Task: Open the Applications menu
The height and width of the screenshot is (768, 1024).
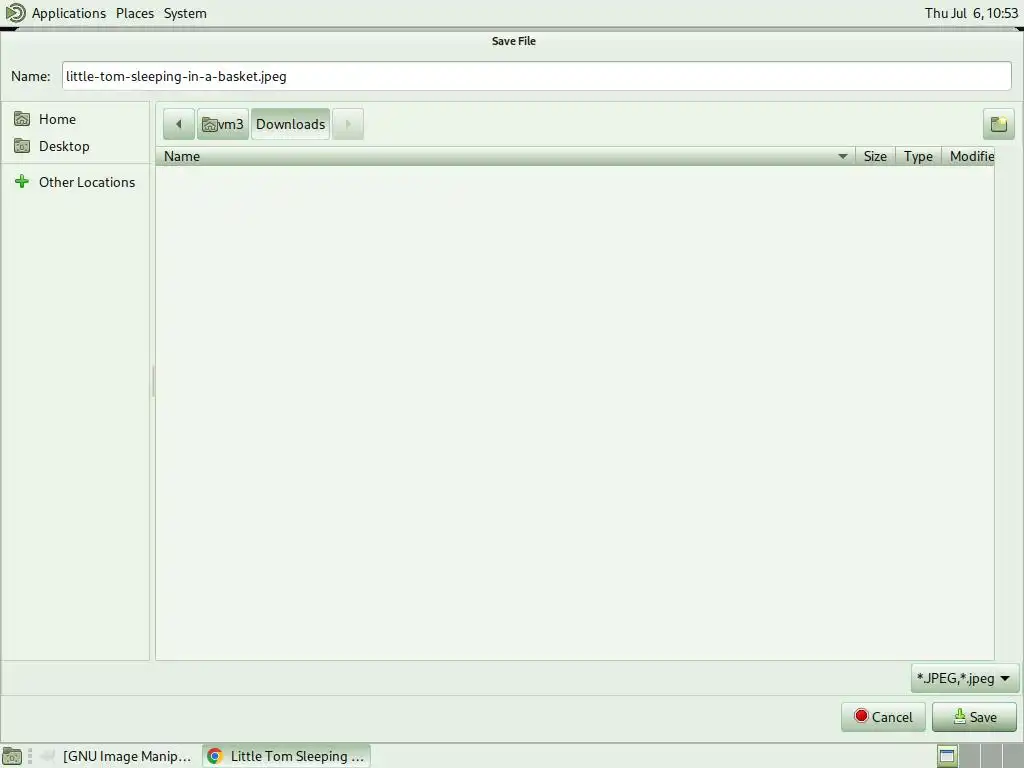Action: pyautogui.click(x=69, y=13)
